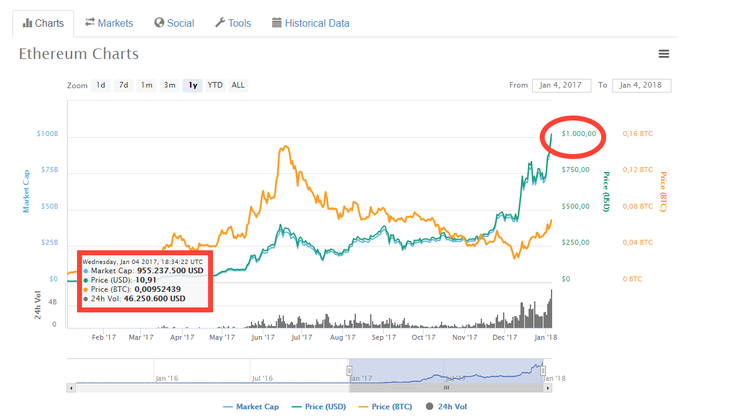Screen dimensions: 736x418
Task: Click the $250,00 price axis label
Action: point(575,243)
